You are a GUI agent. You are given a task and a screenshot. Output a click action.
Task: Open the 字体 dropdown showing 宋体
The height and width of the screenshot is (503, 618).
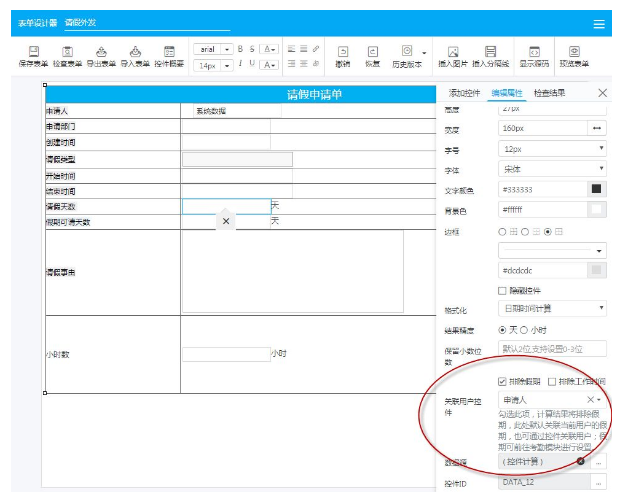tap(552, 169)
